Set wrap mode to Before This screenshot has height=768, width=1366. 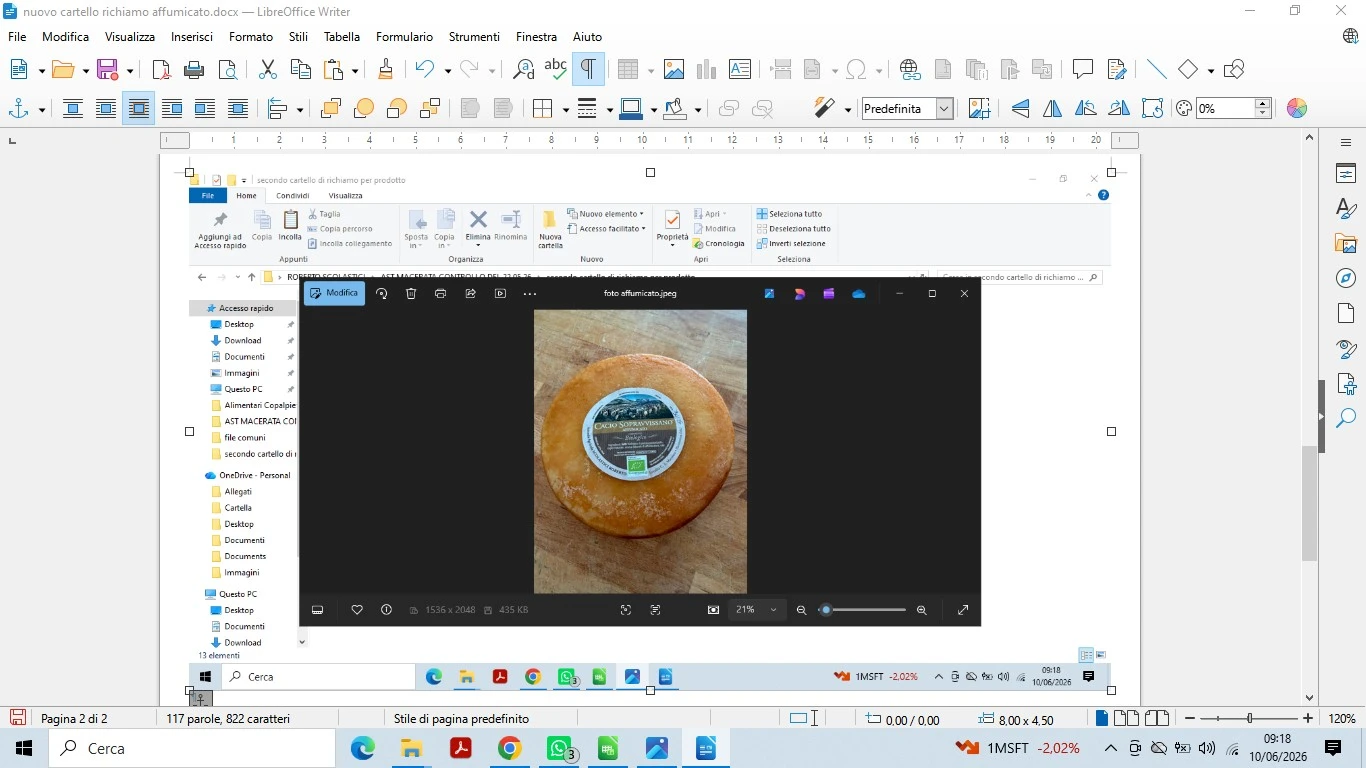(172, 108)
